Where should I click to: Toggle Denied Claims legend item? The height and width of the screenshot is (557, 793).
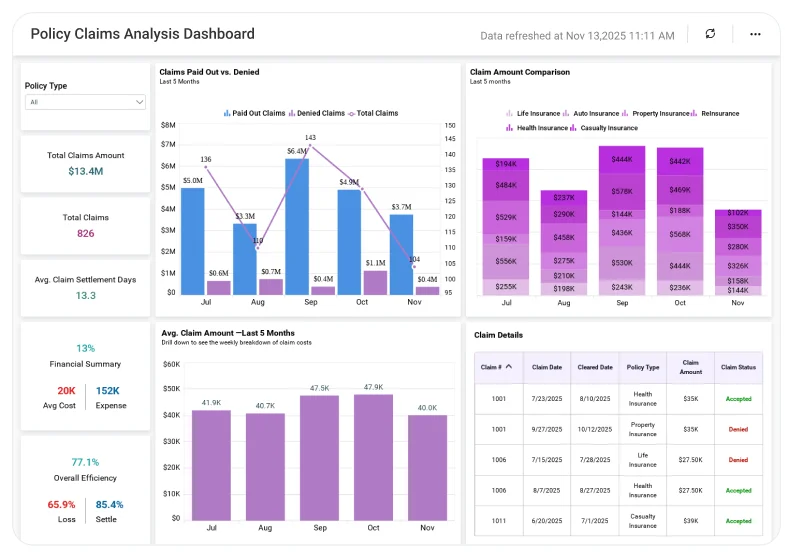317,113
